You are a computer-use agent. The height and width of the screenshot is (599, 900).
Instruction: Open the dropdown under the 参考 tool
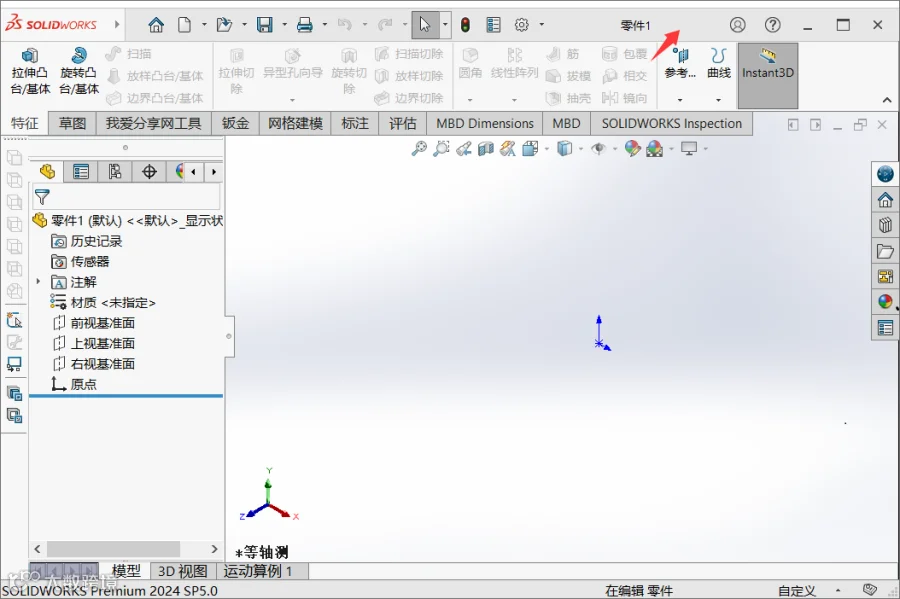(x=680, y=100)
